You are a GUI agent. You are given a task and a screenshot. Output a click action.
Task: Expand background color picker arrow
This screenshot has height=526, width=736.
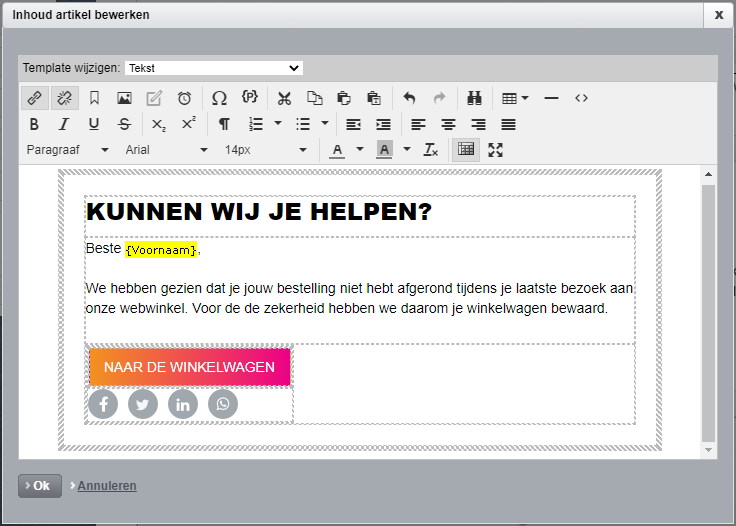[407, 149]
